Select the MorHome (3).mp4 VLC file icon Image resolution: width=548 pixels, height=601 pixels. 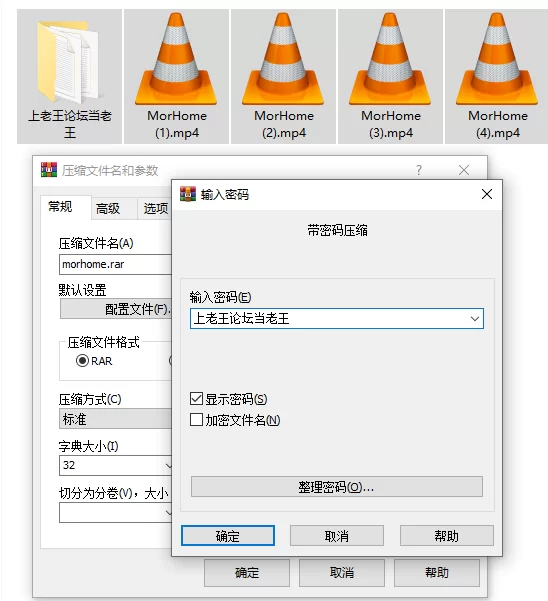[x=390, y=59]
